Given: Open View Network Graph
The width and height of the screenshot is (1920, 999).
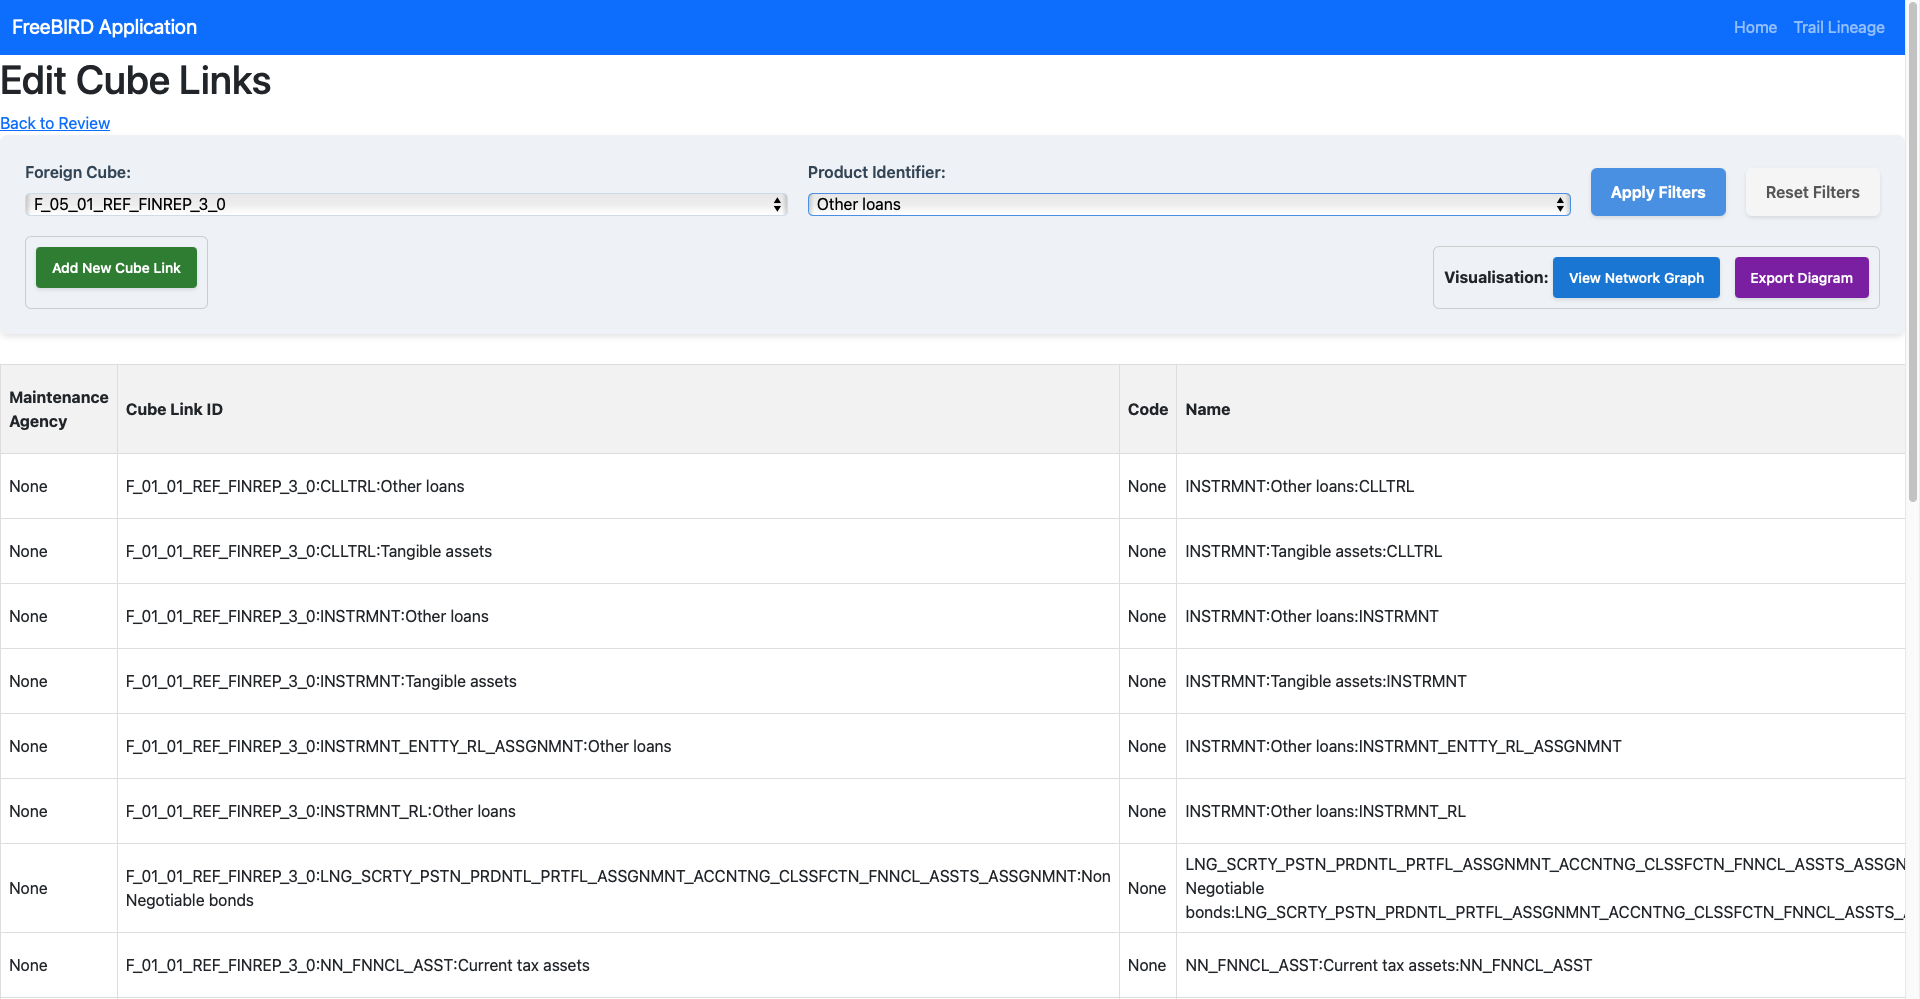Looking at the screenshot, I should [x=1636, y=277].
